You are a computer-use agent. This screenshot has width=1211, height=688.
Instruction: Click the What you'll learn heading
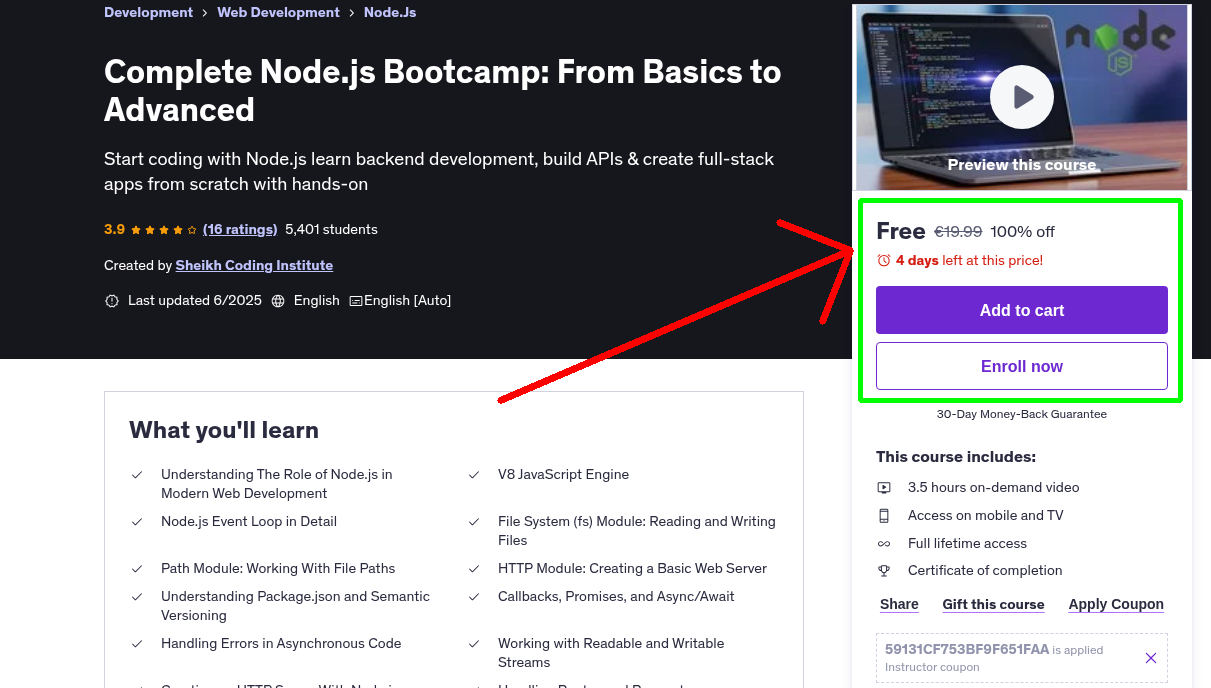pyautogui.click(x=224, y=430)
